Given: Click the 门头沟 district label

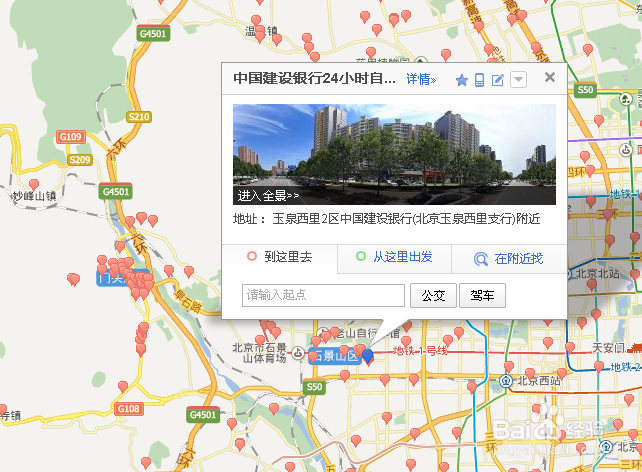Looking at the screenshot, I should 113,278.
